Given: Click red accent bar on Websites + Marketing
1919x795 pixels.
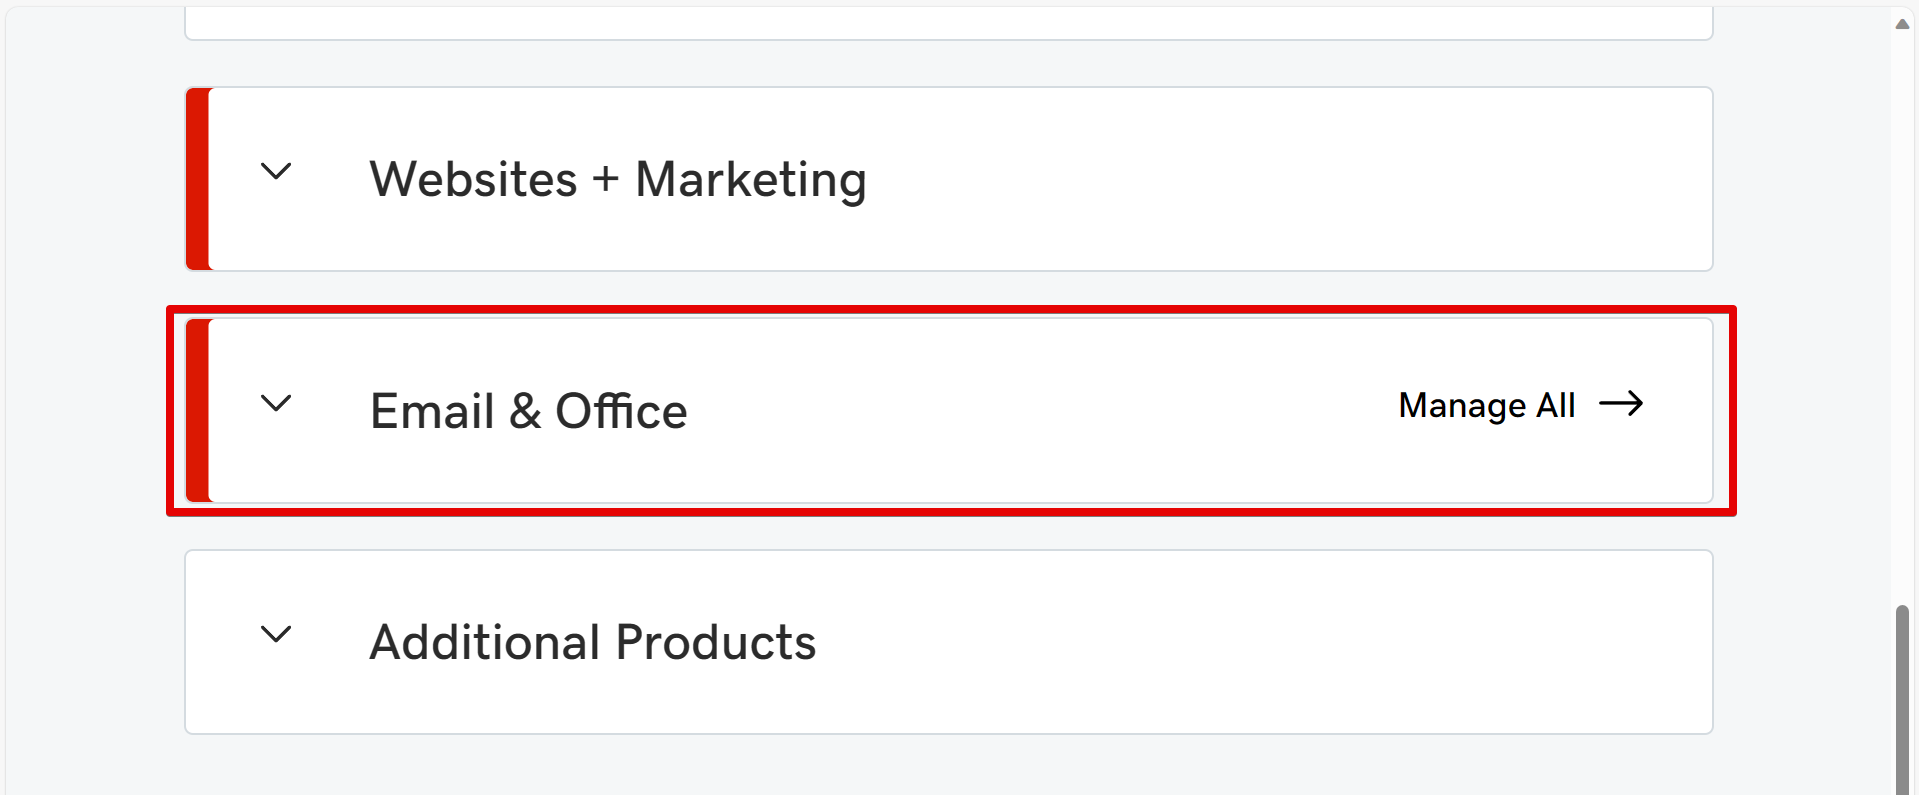Looking at the screenshot, I should tap(198, 179).
